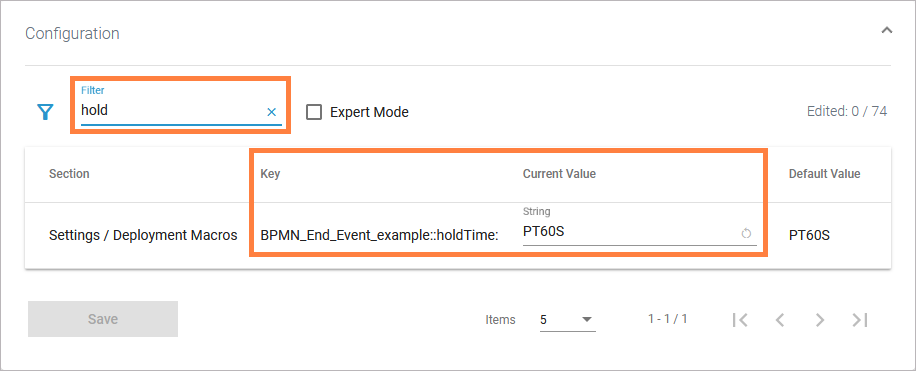Sort by the Section column header
The image size is (916, 371).
tap(69, 174)
